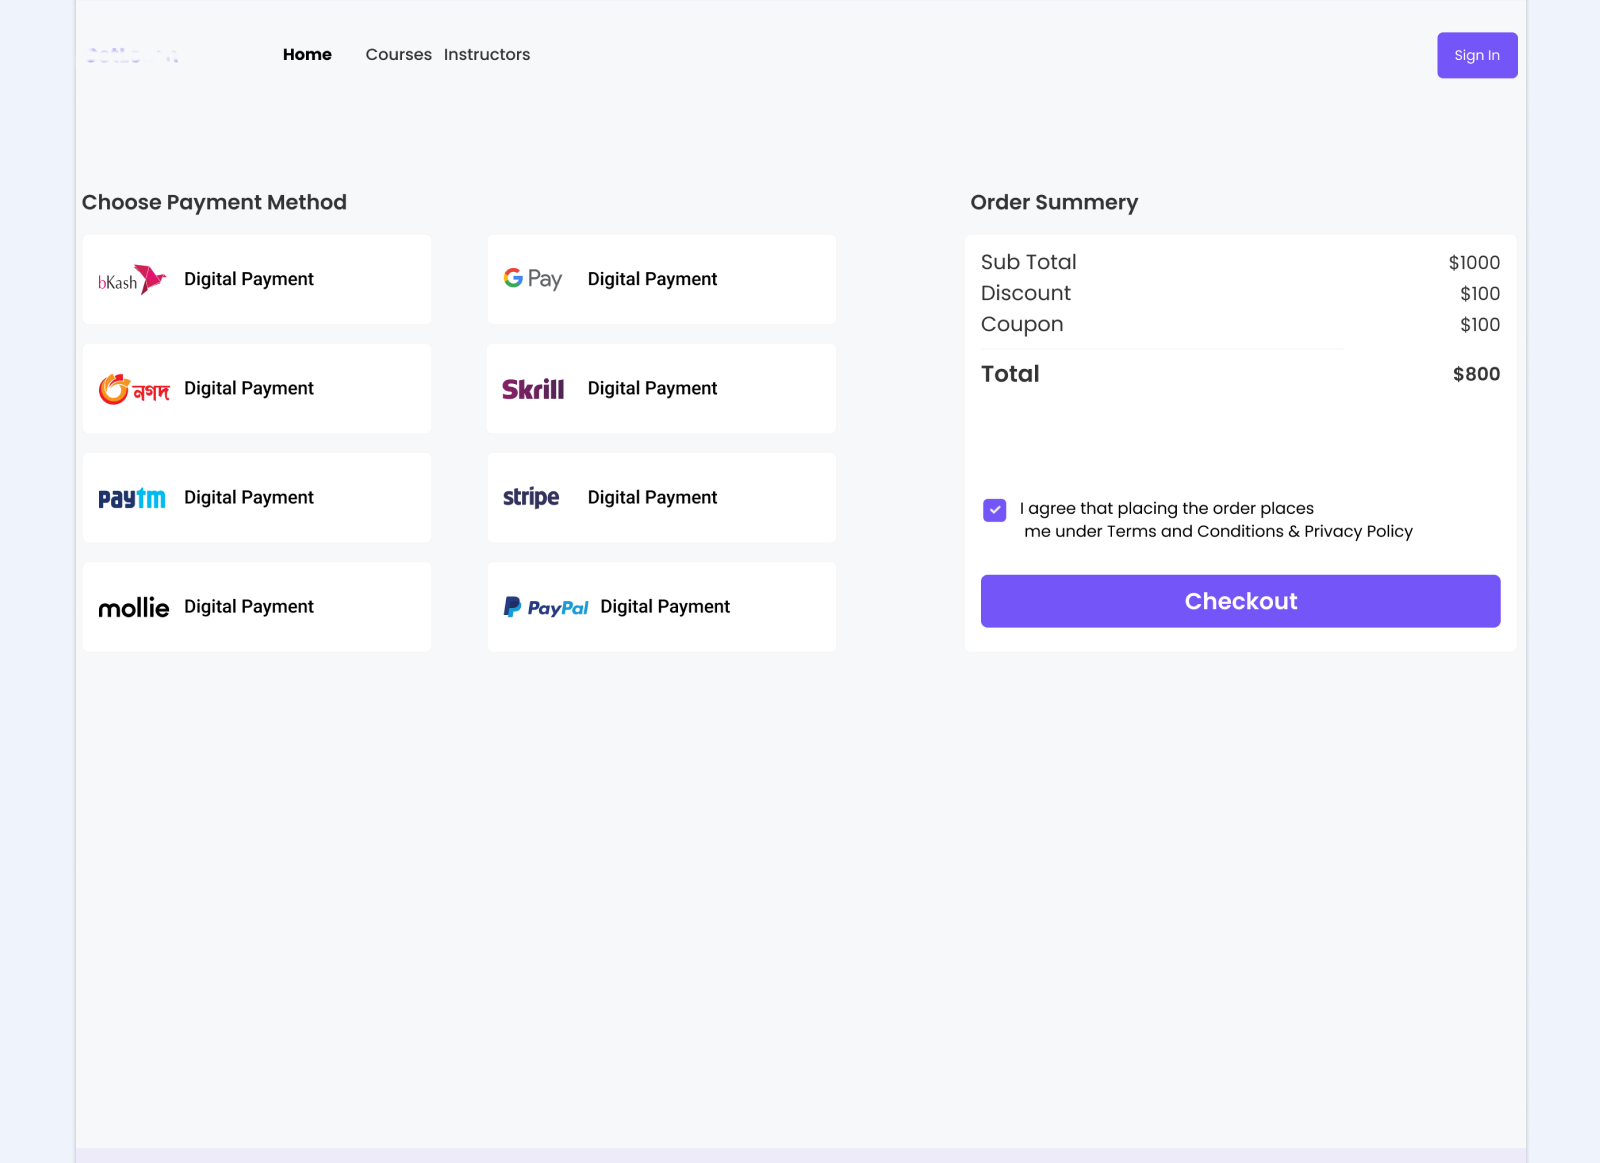Select the PayPal Digital Payment card
Screen dimensions: 1600x1163
661,606
